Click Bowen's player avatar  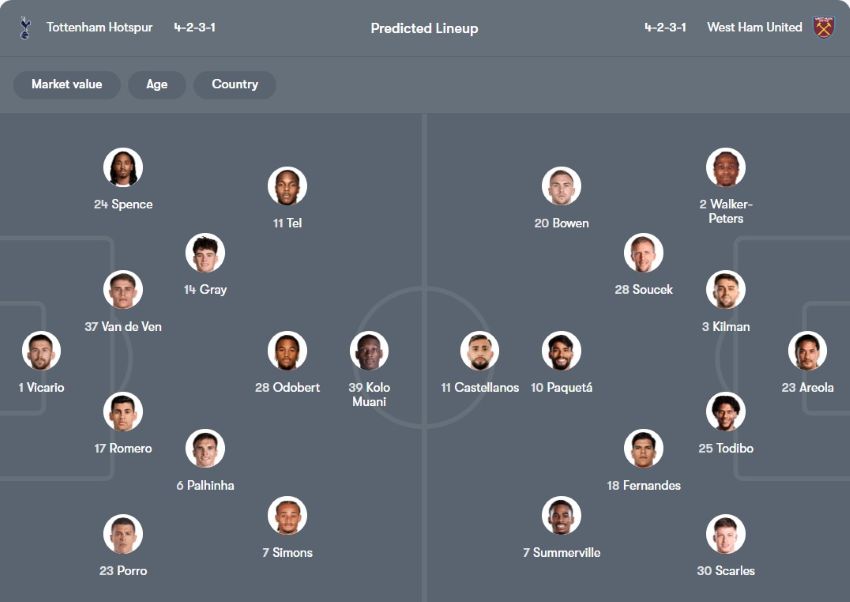(x=562, y=187)
